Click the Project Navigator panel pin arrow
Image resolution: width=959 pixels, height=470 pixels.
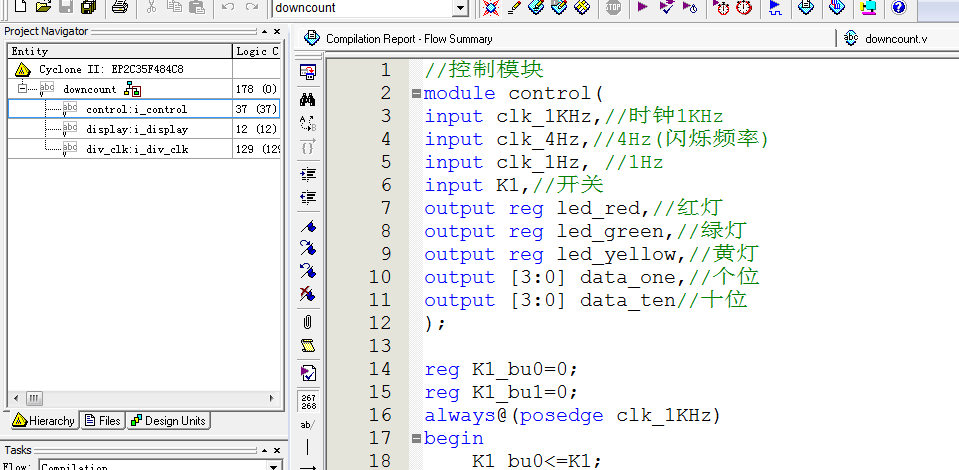[x=264, y=31]
